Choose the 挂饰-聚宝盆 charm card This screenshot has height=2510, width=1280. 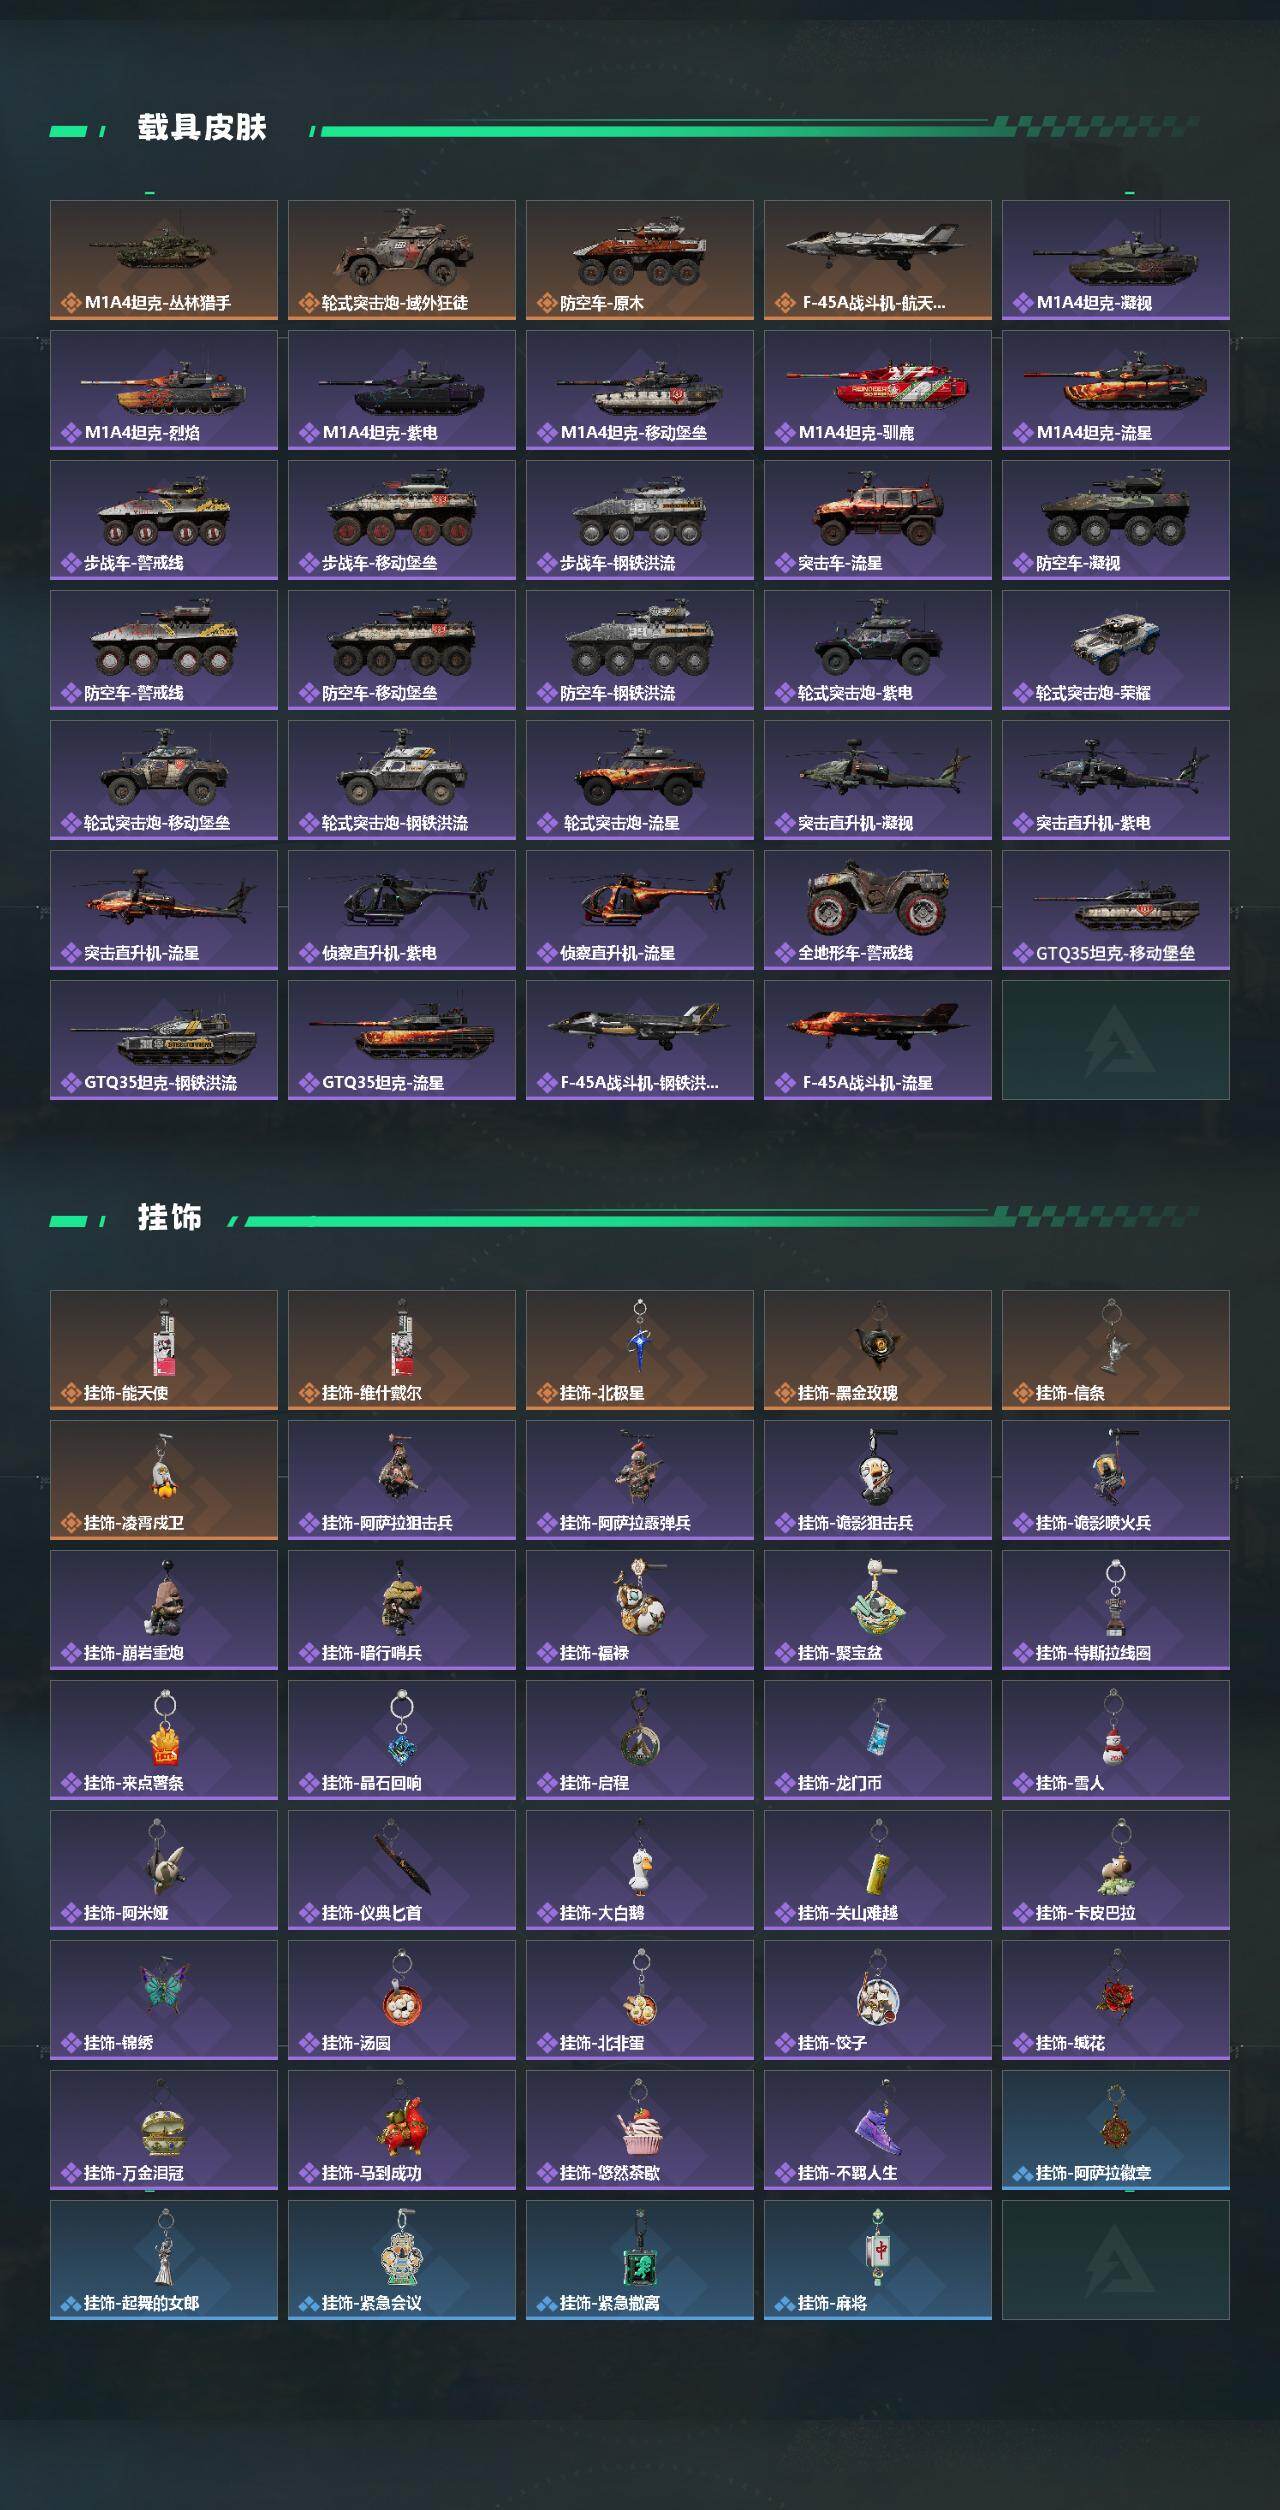click(878, 1610)
